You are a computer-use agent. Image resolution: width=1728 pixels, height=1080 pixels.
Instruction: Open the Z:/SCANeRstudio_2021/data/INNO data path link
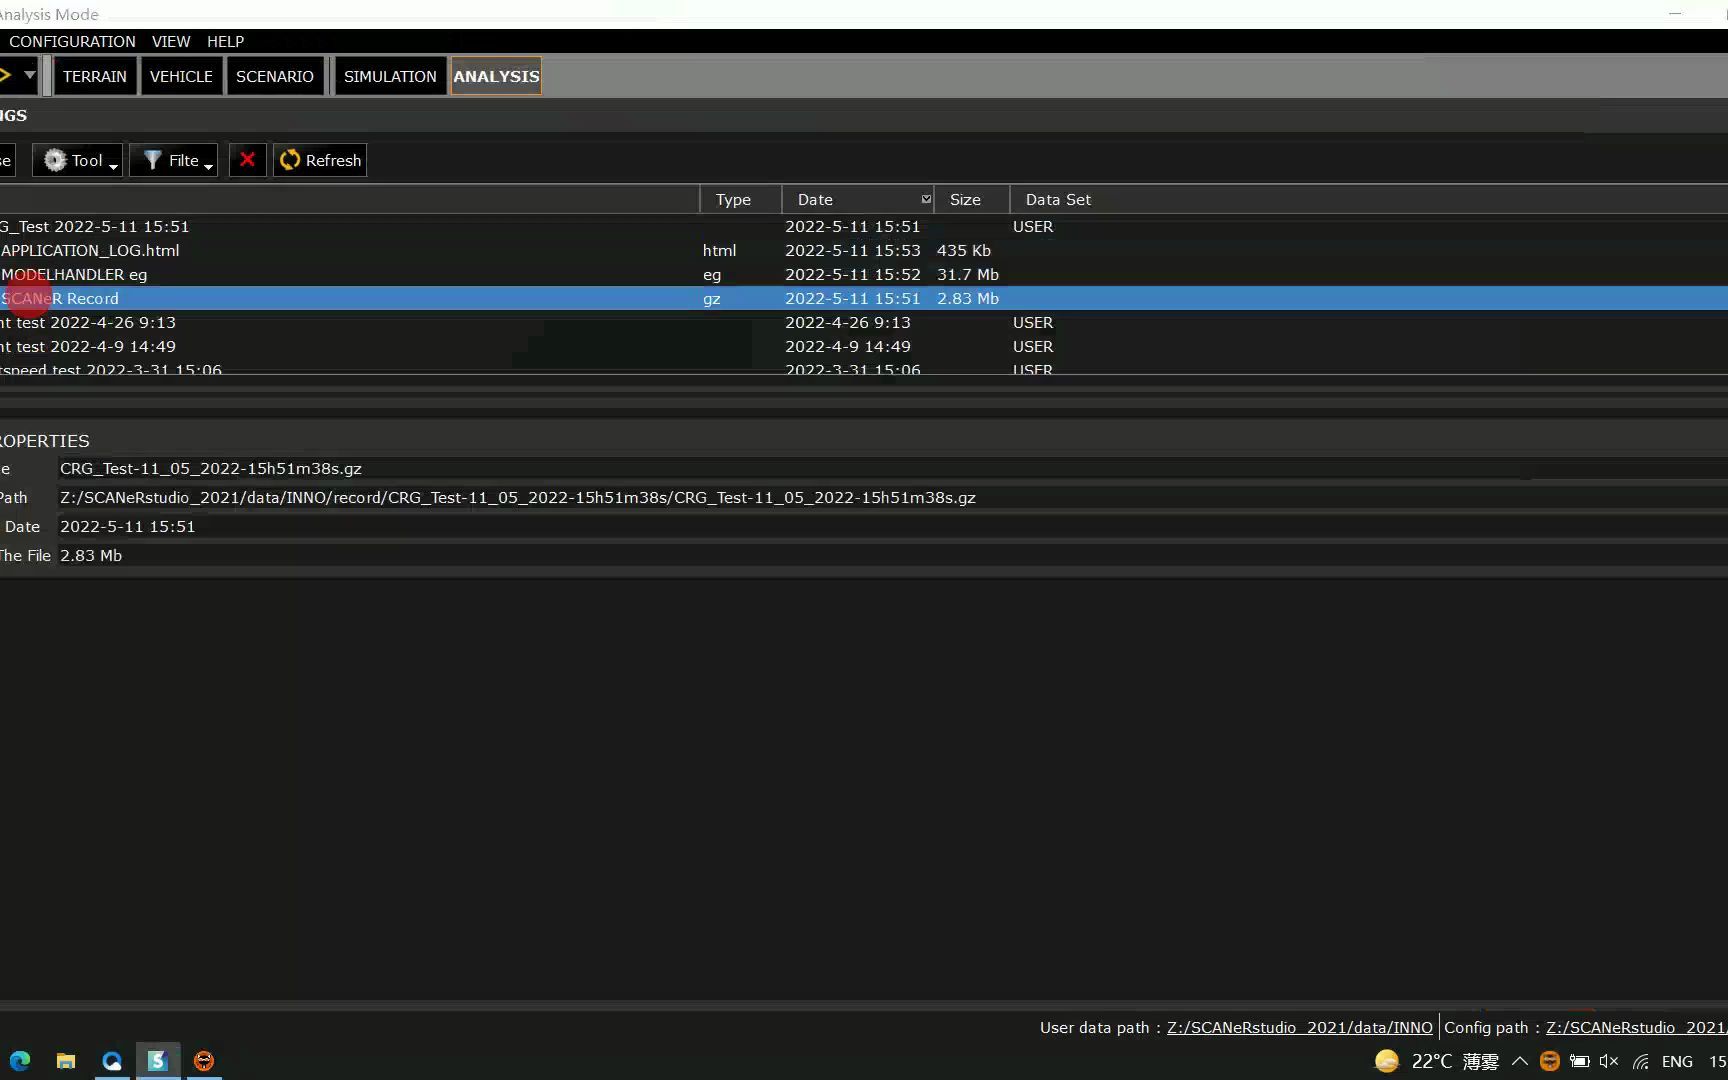tap(1298, 1027)
